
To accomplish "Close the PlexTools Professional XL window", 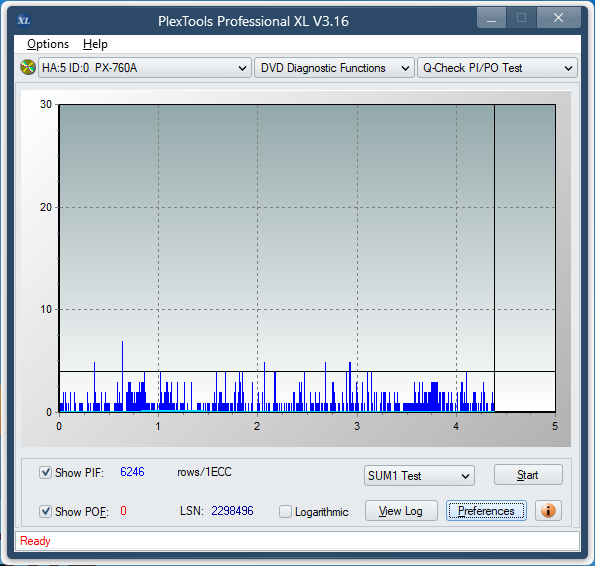I will pos(558,18).
